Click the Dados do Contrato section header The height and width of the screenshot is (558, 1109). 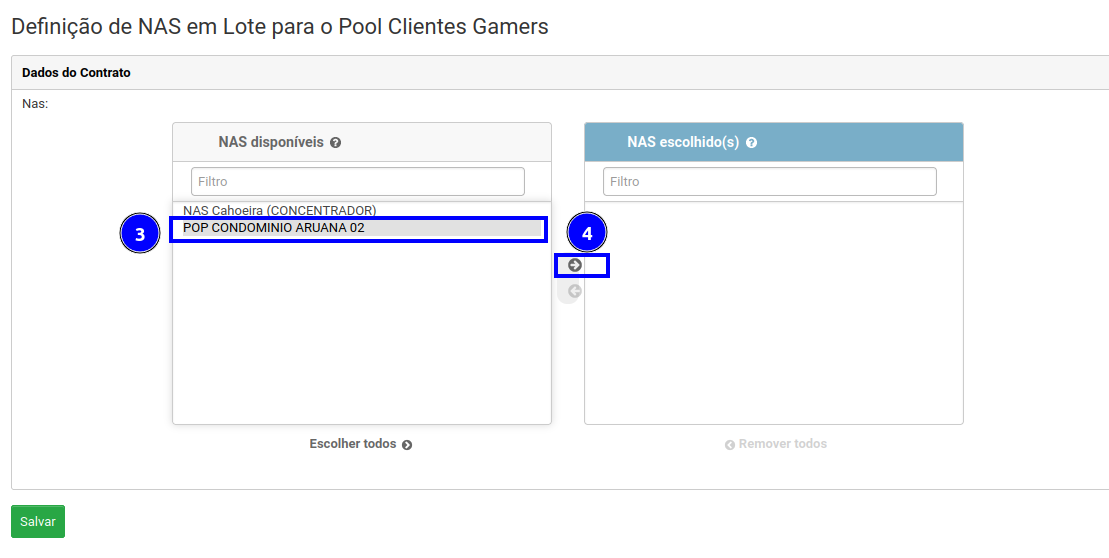pyautogui.click(x=76, y=73)
